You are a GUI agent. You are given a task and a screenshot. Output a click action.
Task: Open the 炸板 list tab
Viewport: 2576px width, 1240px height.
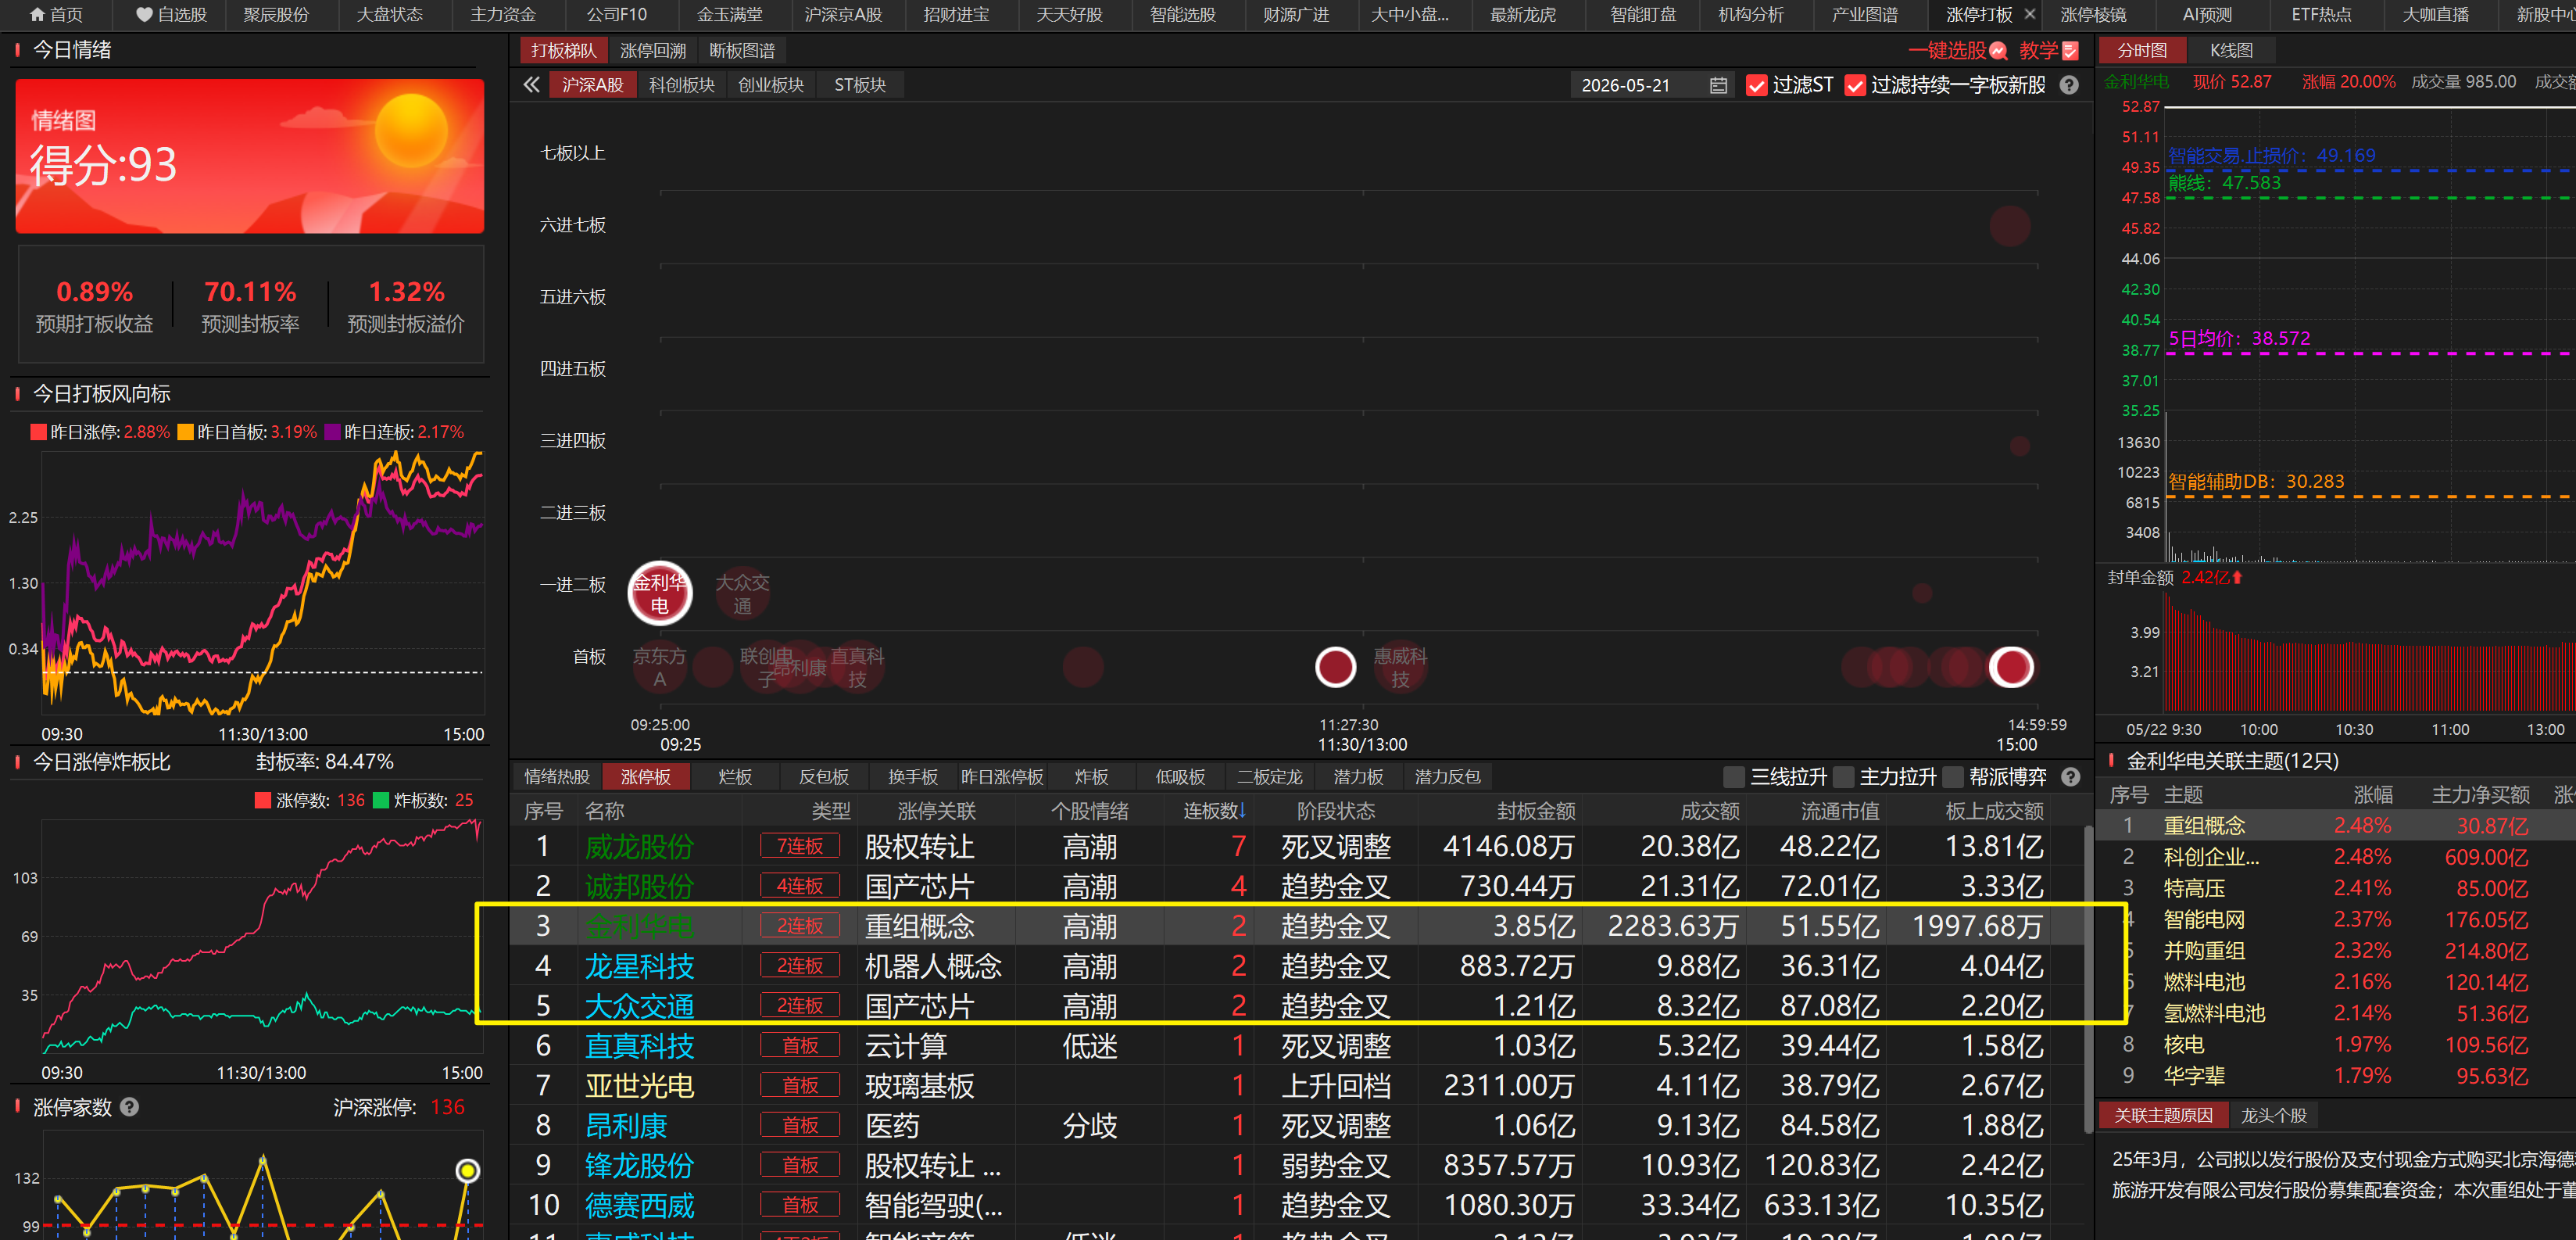[x=1091, y=777]
